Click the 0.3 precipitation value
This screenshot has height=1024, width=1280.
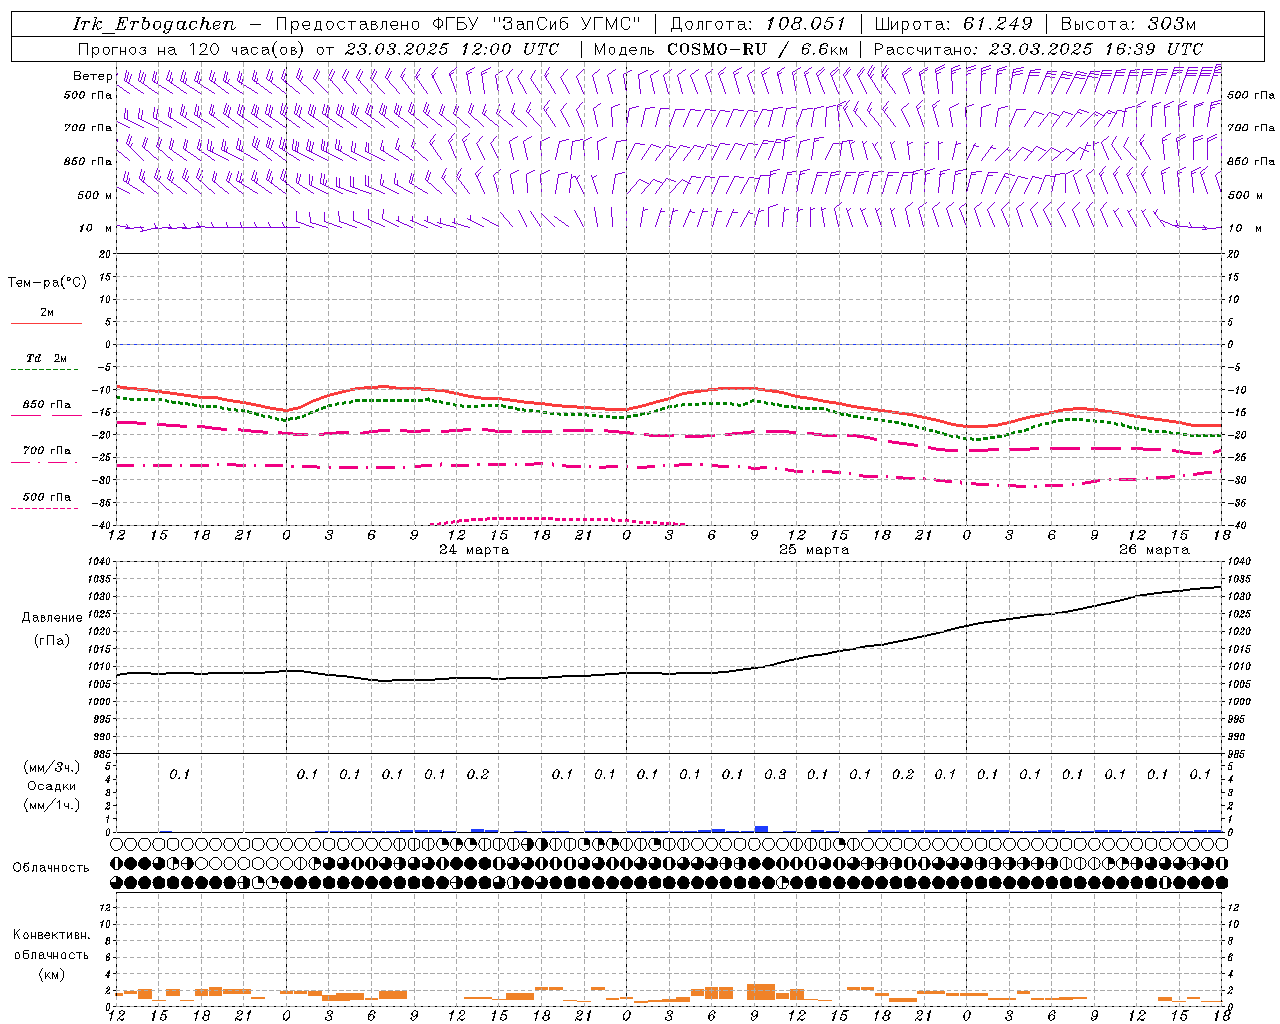(775, 774)
